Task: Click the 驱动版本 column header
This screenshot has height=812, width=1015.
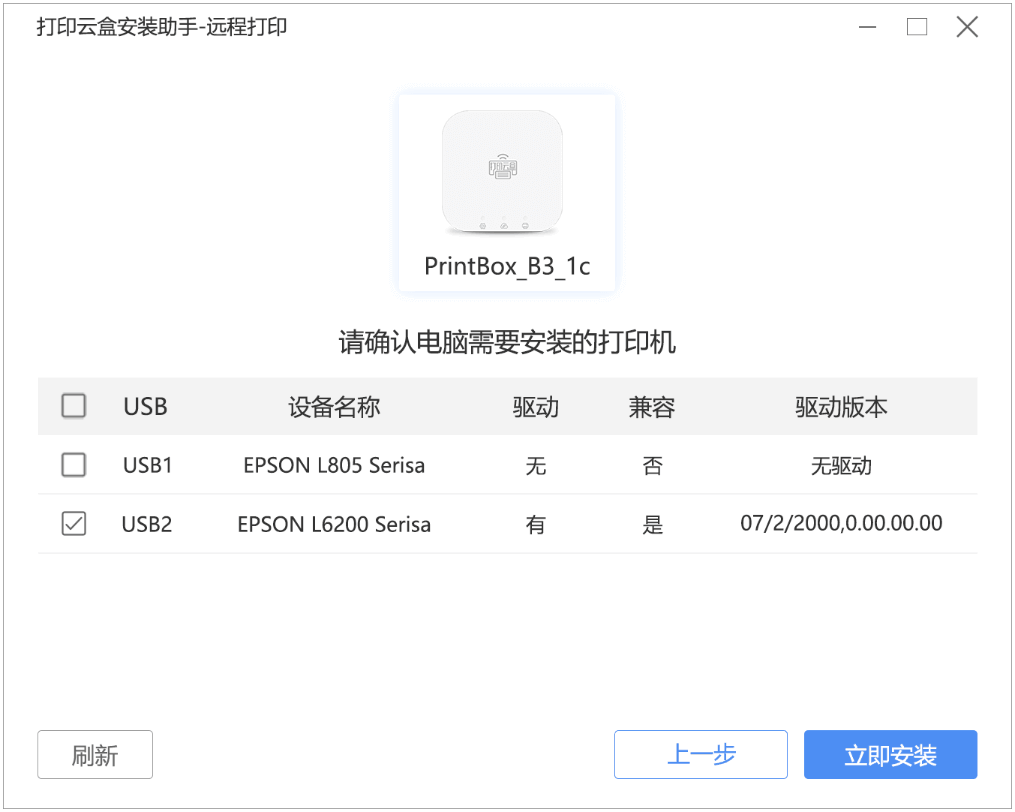Action: 842,407
